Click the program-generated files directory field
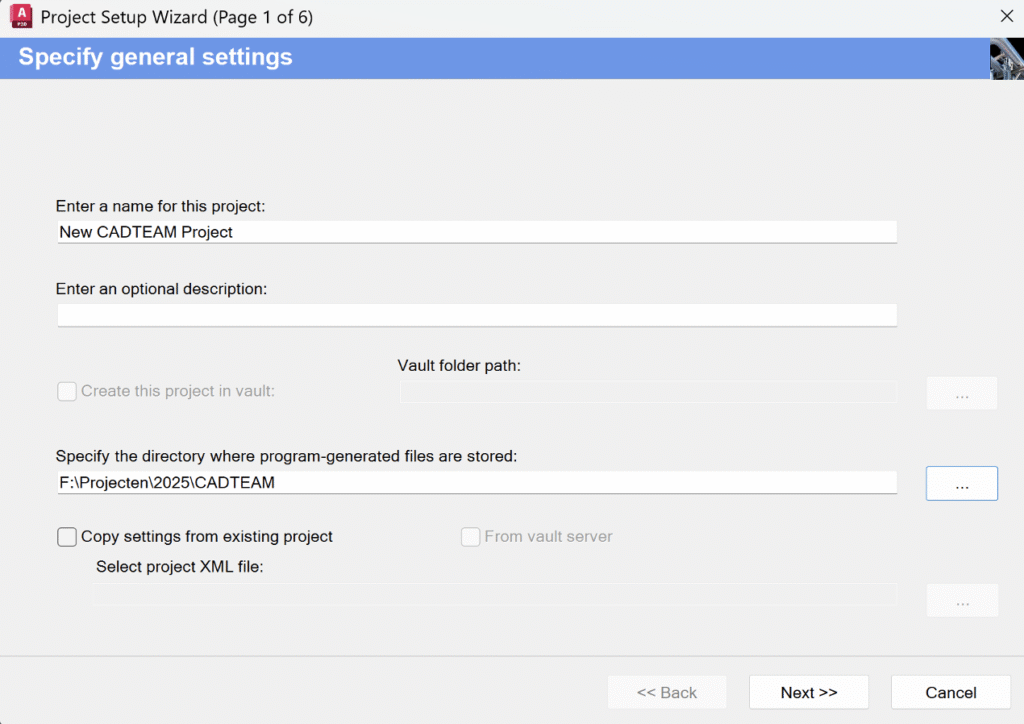 click(477, 482)
